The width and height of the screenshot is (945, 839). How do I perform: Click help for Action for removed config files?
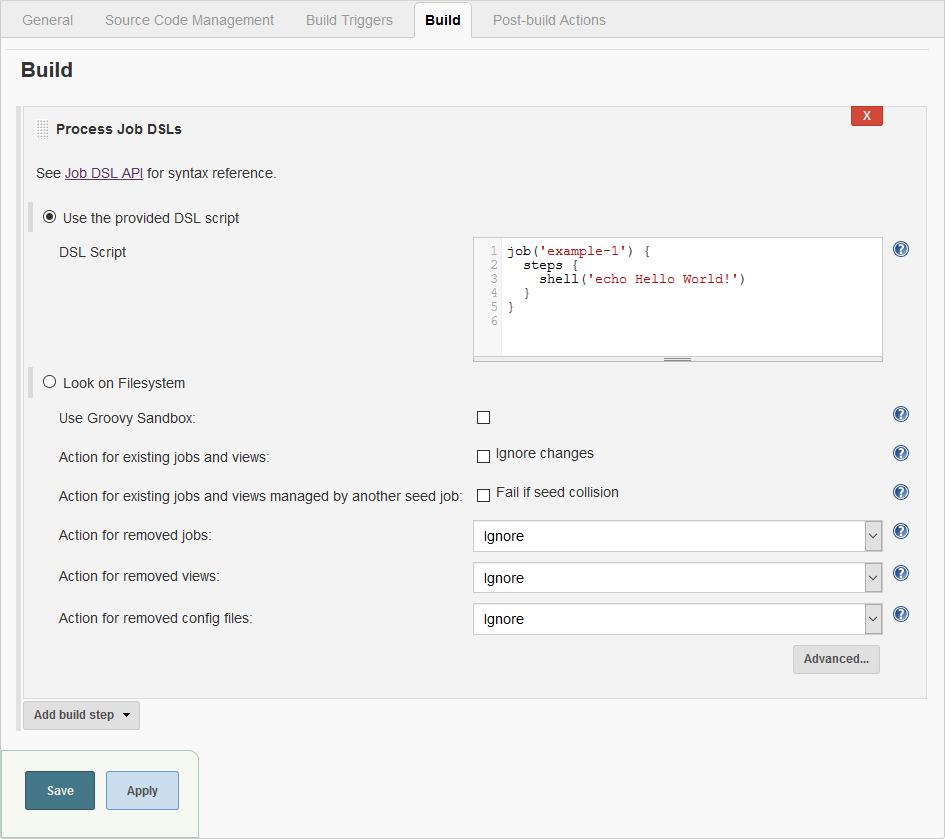point(901,614)
